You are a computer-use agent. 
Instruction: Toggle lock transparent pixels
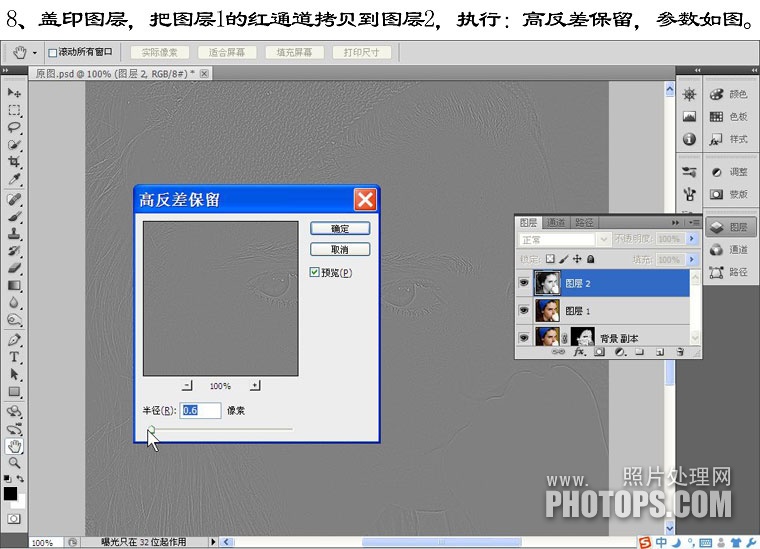(550, 259)
